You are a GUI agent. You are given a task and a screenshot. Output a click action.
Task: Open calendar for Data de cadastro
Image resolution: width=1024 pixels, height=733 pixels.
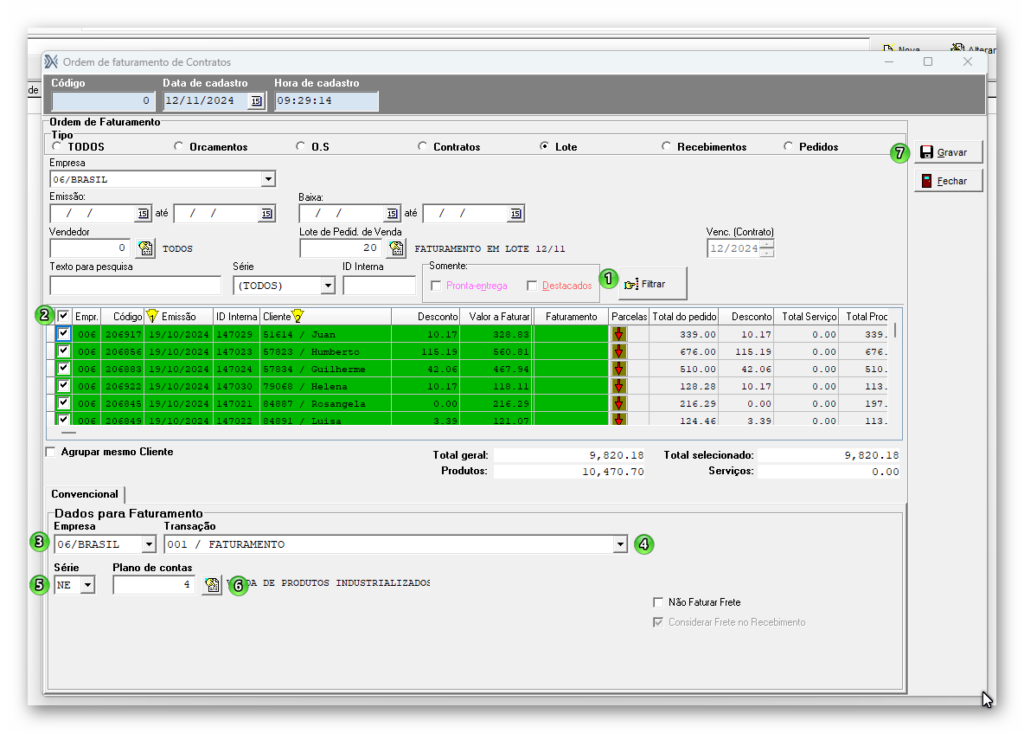tap(256, 101)
